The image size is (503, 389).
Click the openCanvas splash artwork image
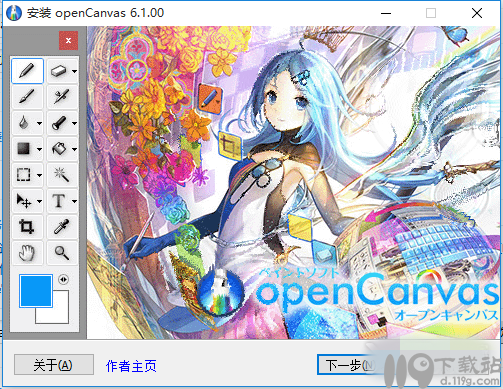tap(293, 183)
